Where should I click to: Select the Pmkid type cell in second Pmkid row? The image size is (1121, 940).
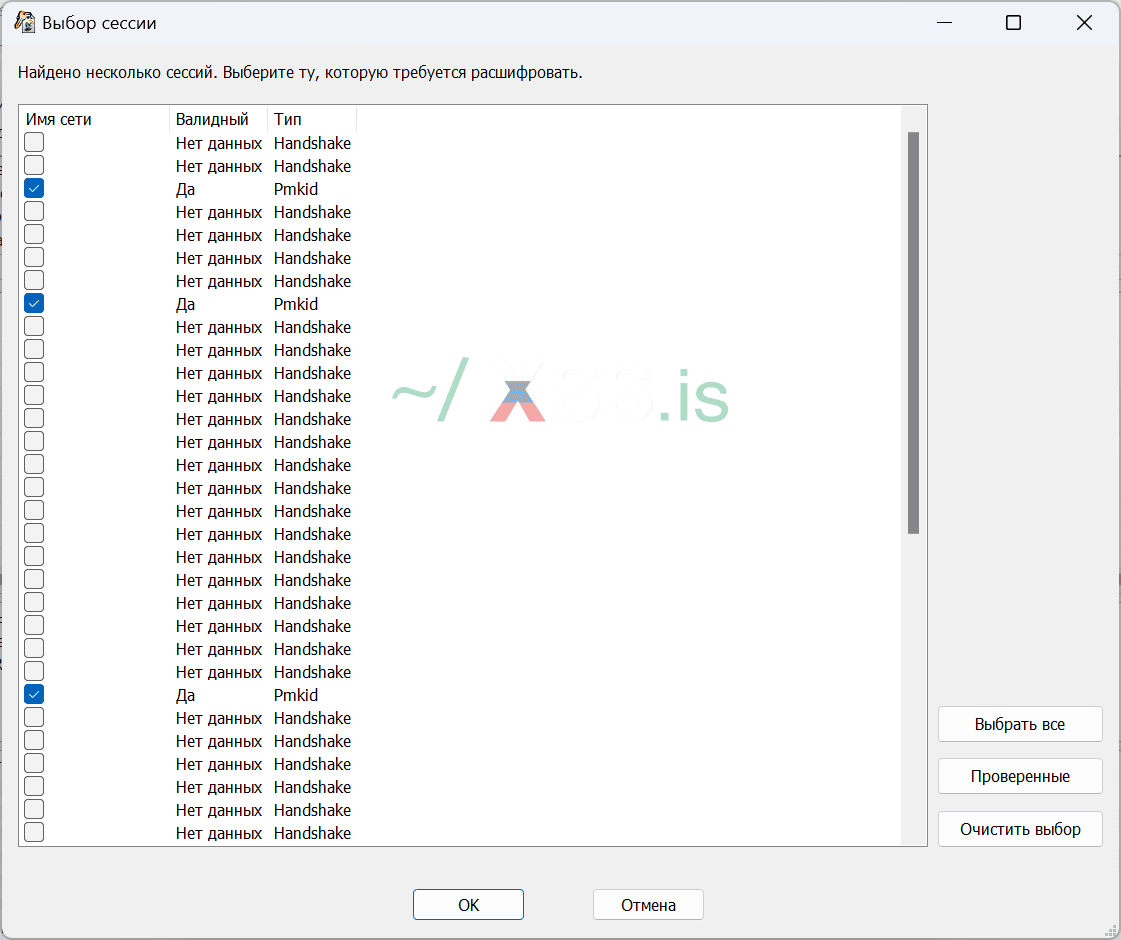tap(296, 305)
